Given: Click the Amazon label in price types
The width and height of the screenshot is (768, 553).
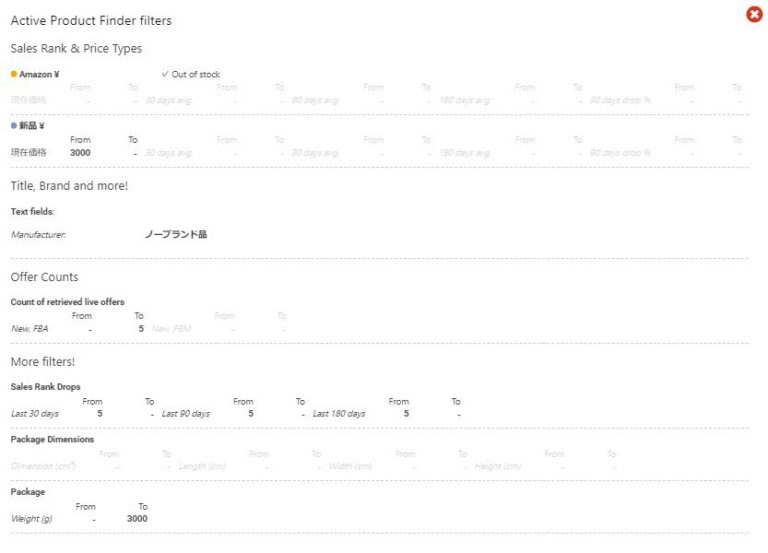Looking at the screenshot, I should pyautogui.click(x=39, y=74).
